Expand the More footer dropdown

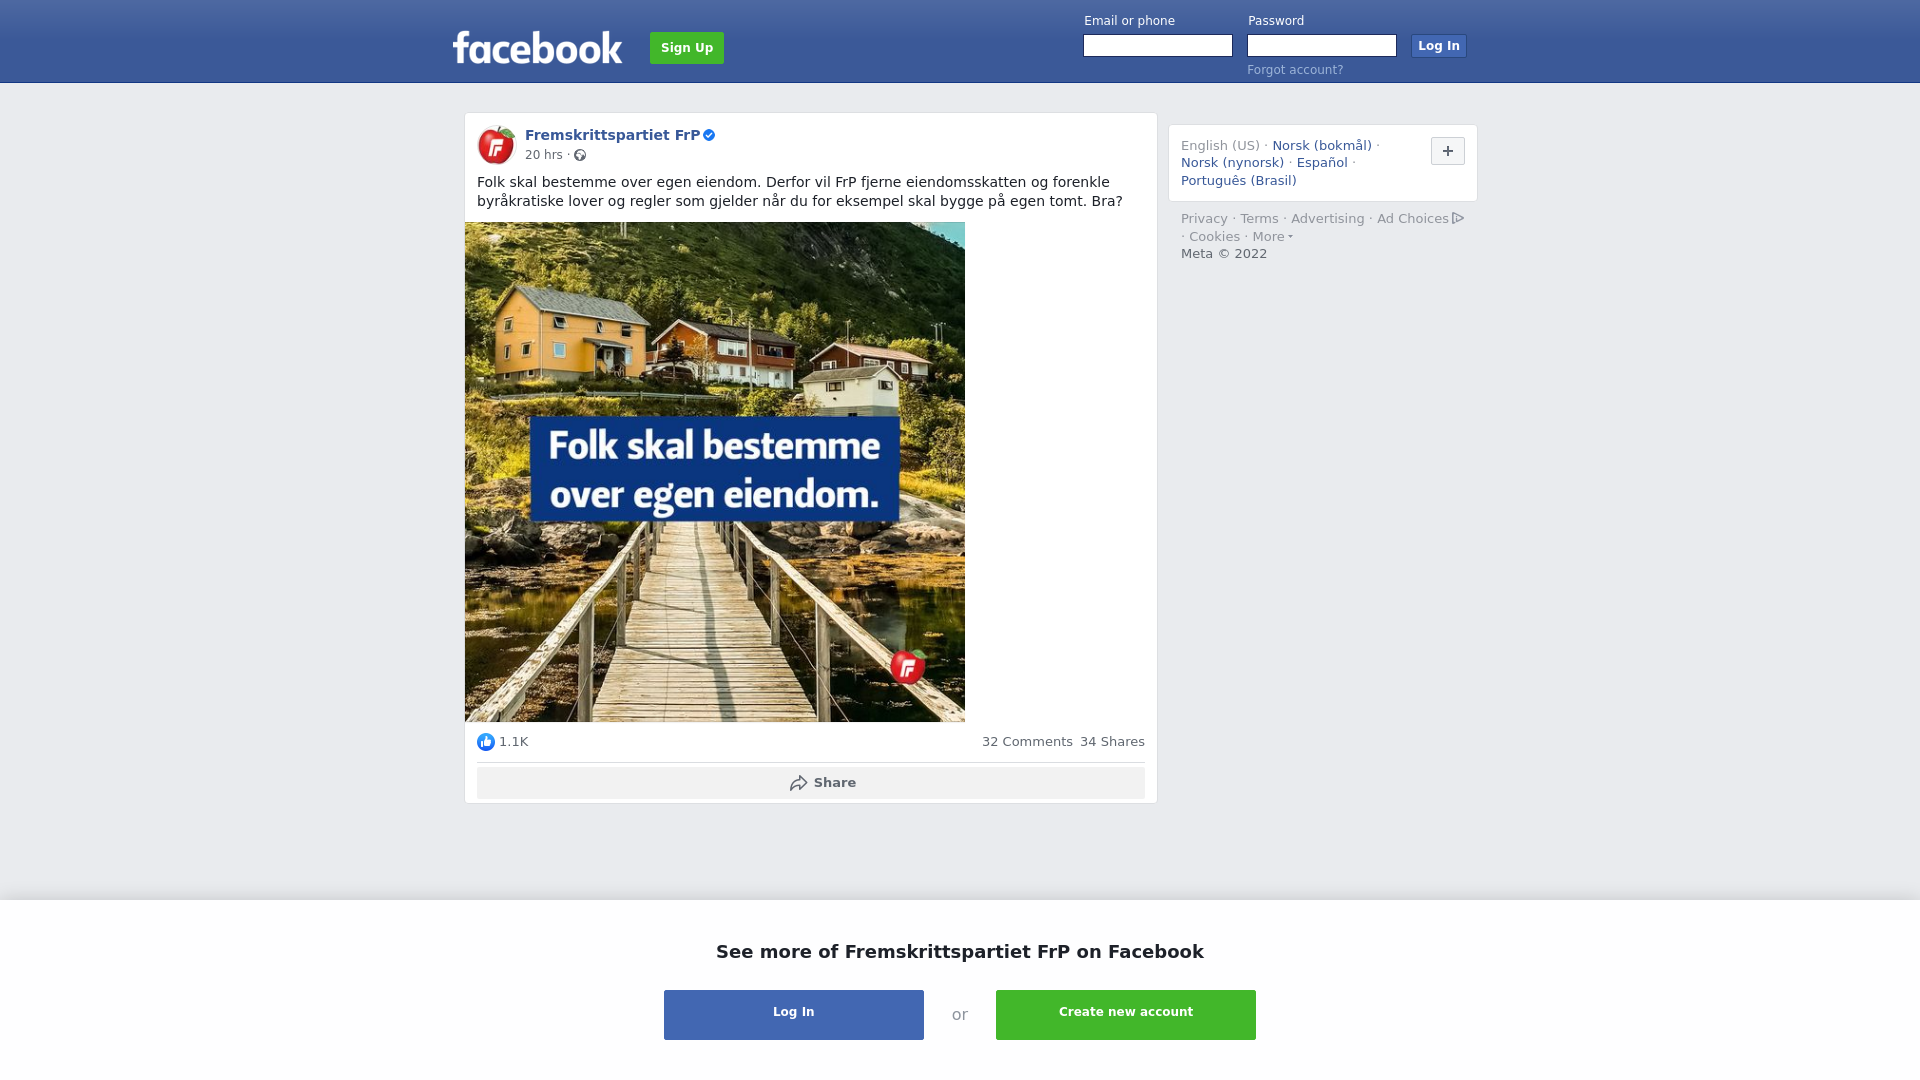click(1273, 237)
